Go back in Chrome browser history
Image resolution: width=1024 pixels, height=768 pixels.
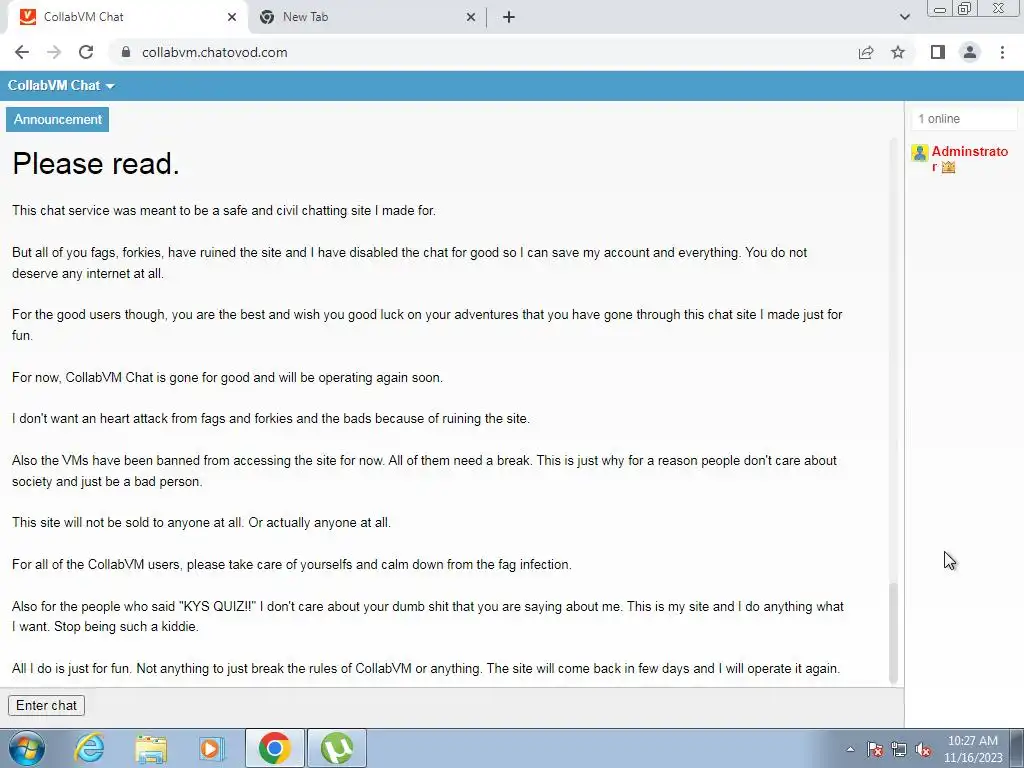pos(22,52)
